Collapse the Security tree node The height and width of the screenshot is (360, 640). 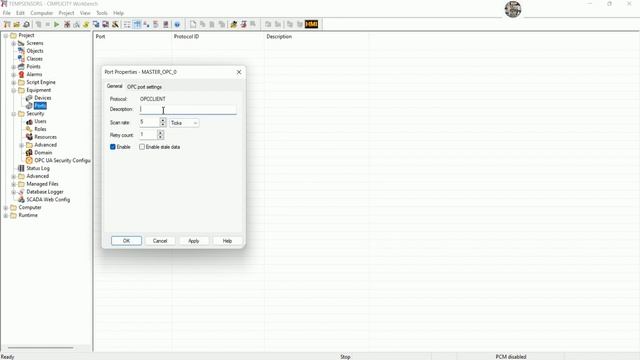pyautogui.click(x=13, y=114)
